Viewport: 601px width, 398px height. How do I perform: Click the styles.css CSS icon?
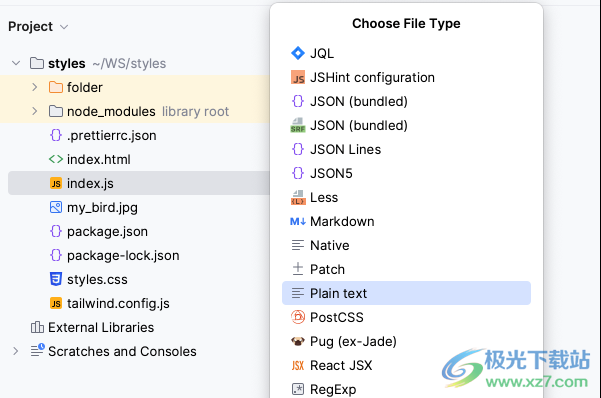pos(56,279)
